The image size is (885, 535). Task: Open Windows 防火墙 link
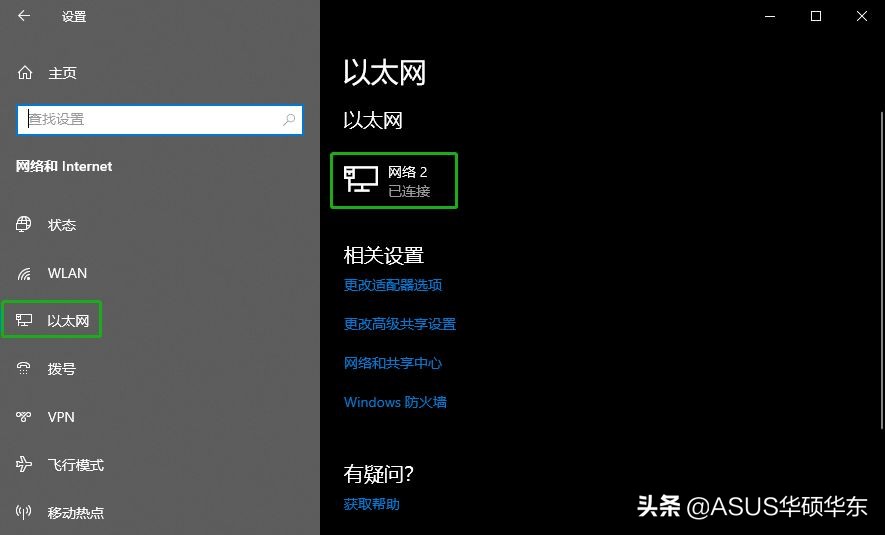[x=395, y=402]
